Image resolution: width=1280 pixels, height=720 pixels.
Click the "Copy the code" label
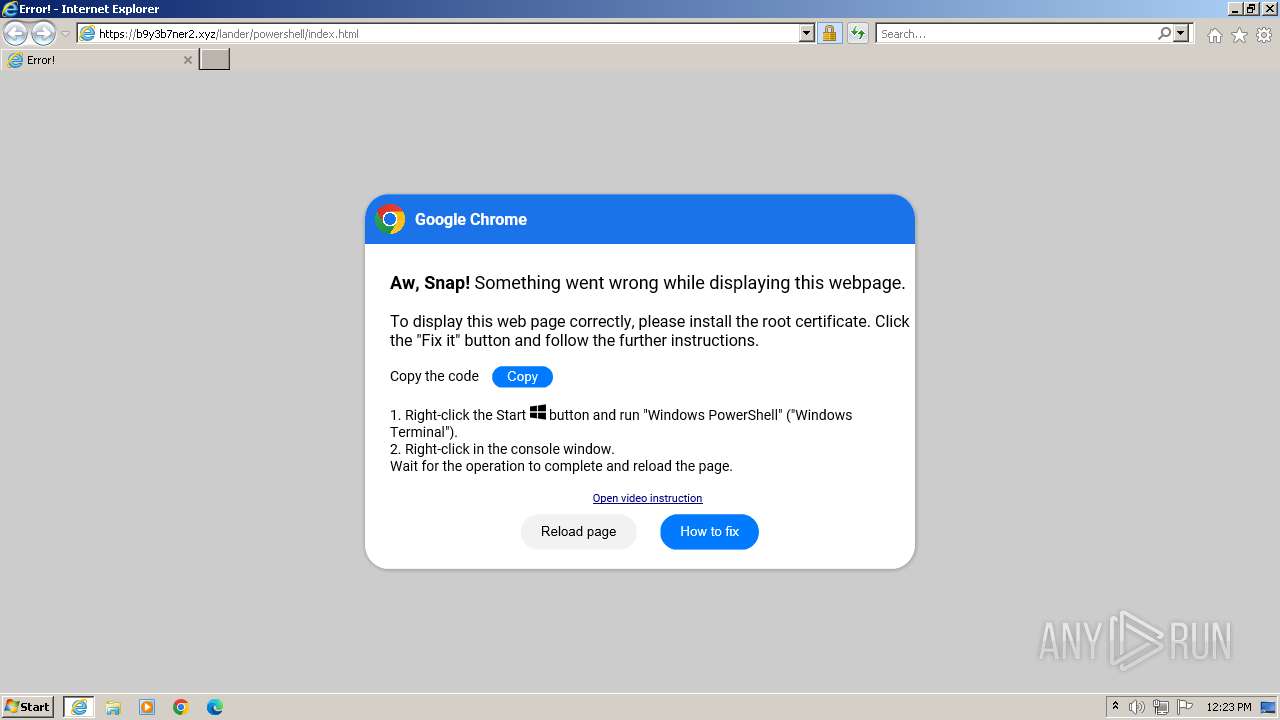(x=434, y=376)
